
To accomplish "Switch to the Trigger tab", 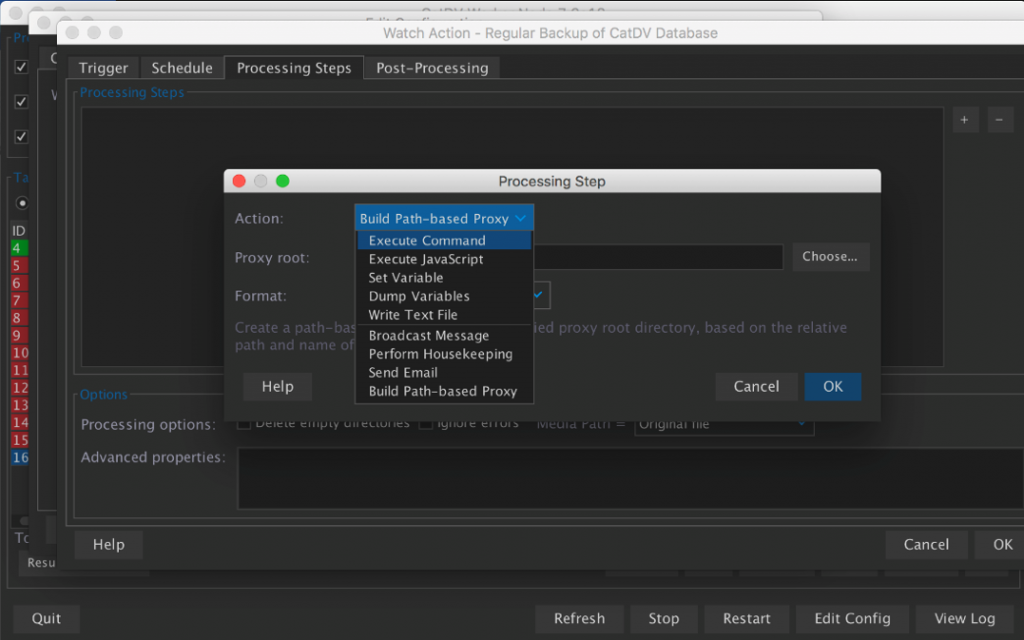I will (104, 68).
